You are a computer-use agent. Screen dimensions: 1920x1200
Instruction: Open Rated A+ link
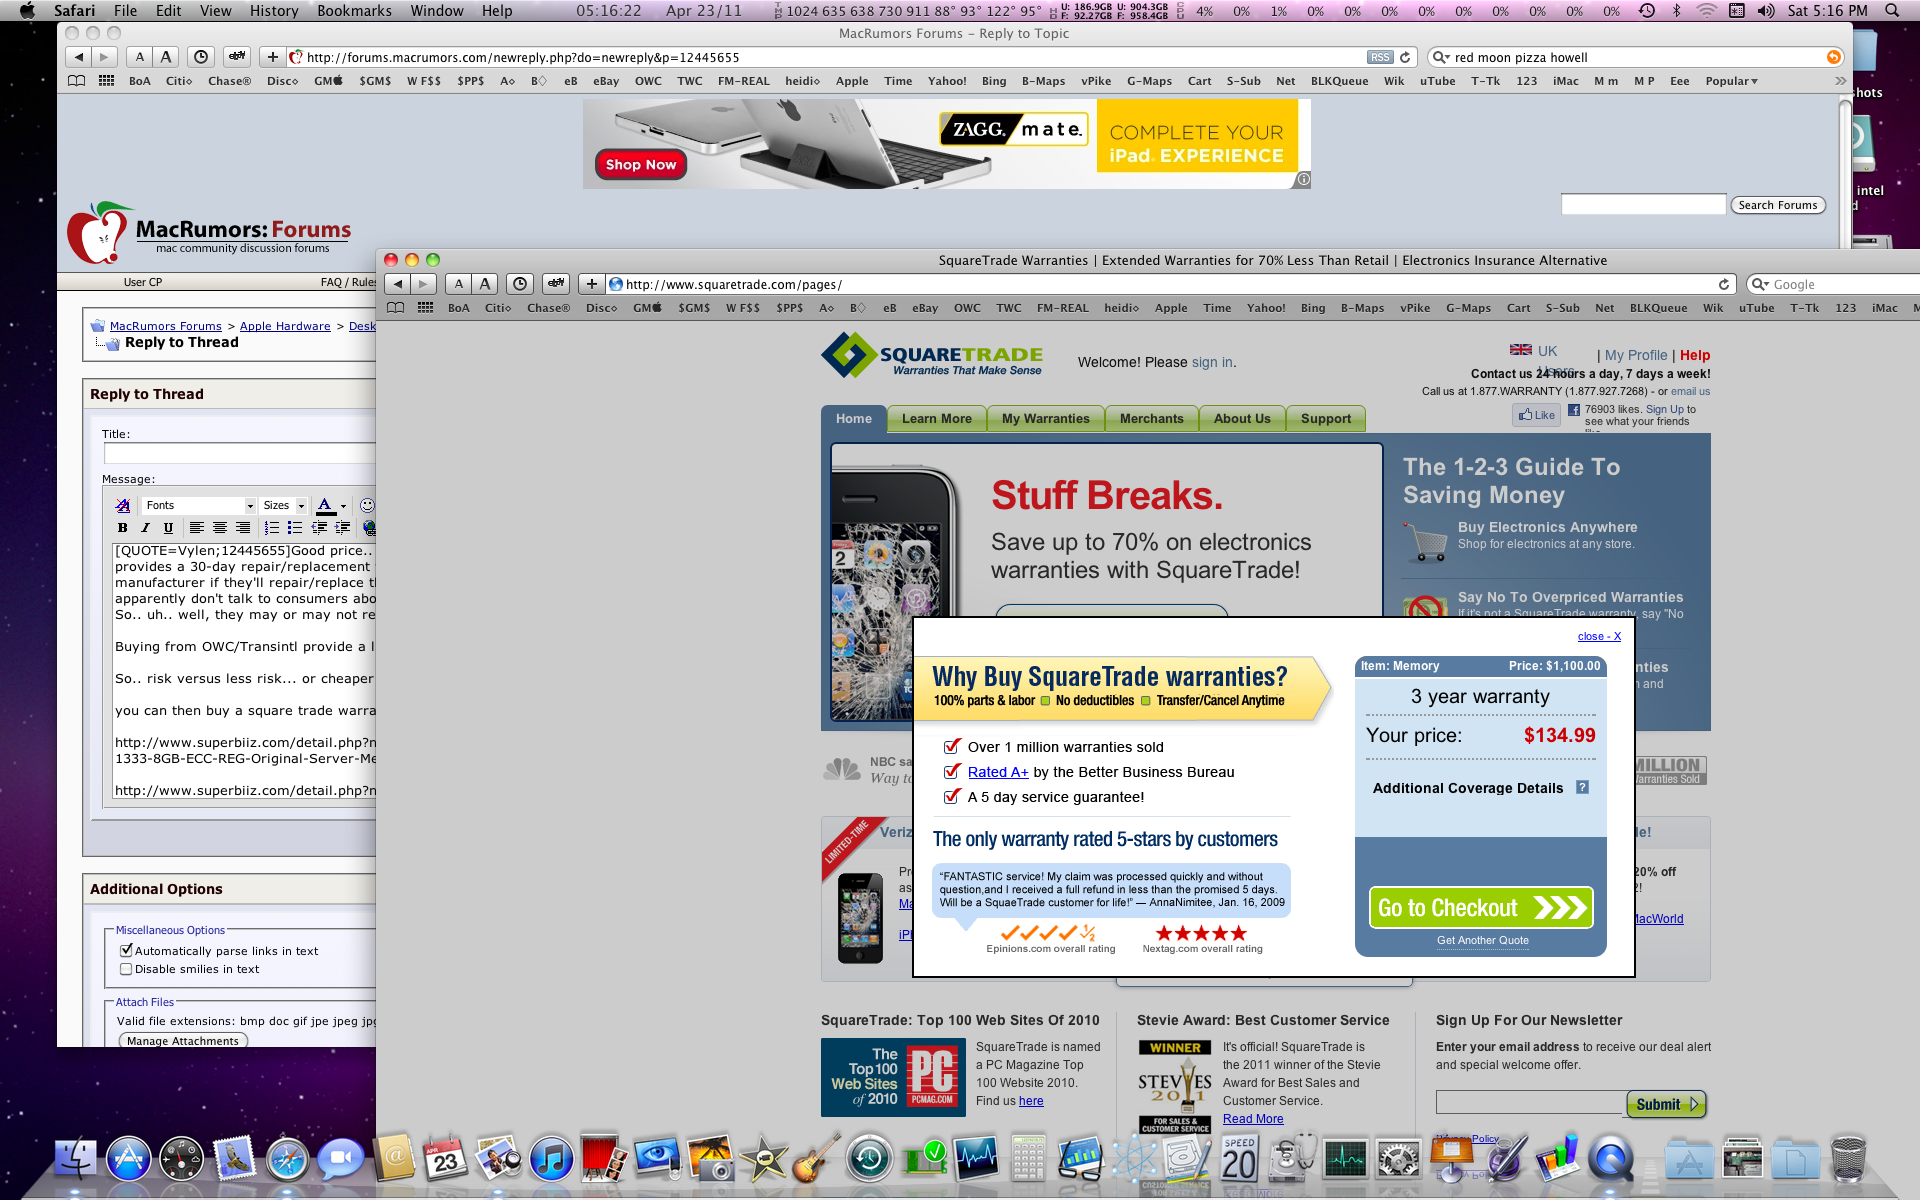click(998, 772)
